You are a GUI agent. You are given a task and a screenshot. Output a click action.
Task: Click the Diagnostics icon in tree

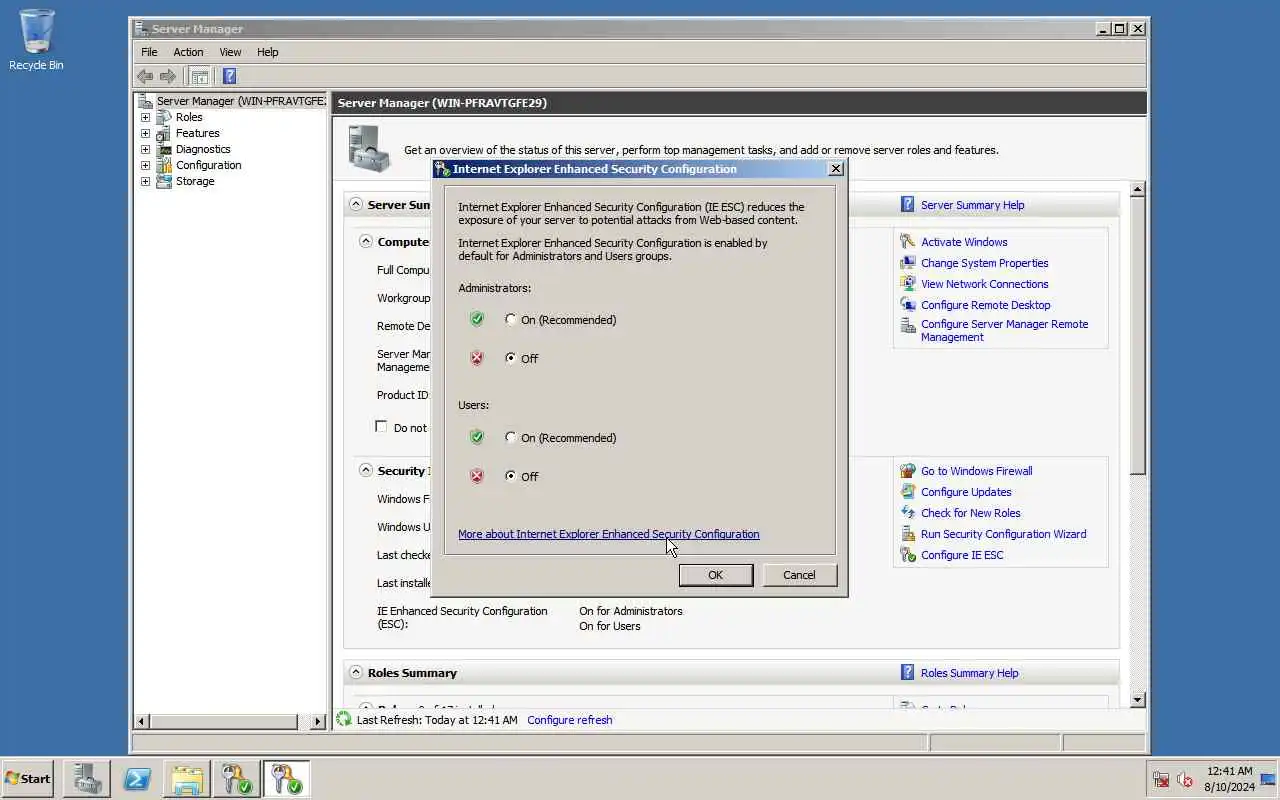(x=164, y=149)
